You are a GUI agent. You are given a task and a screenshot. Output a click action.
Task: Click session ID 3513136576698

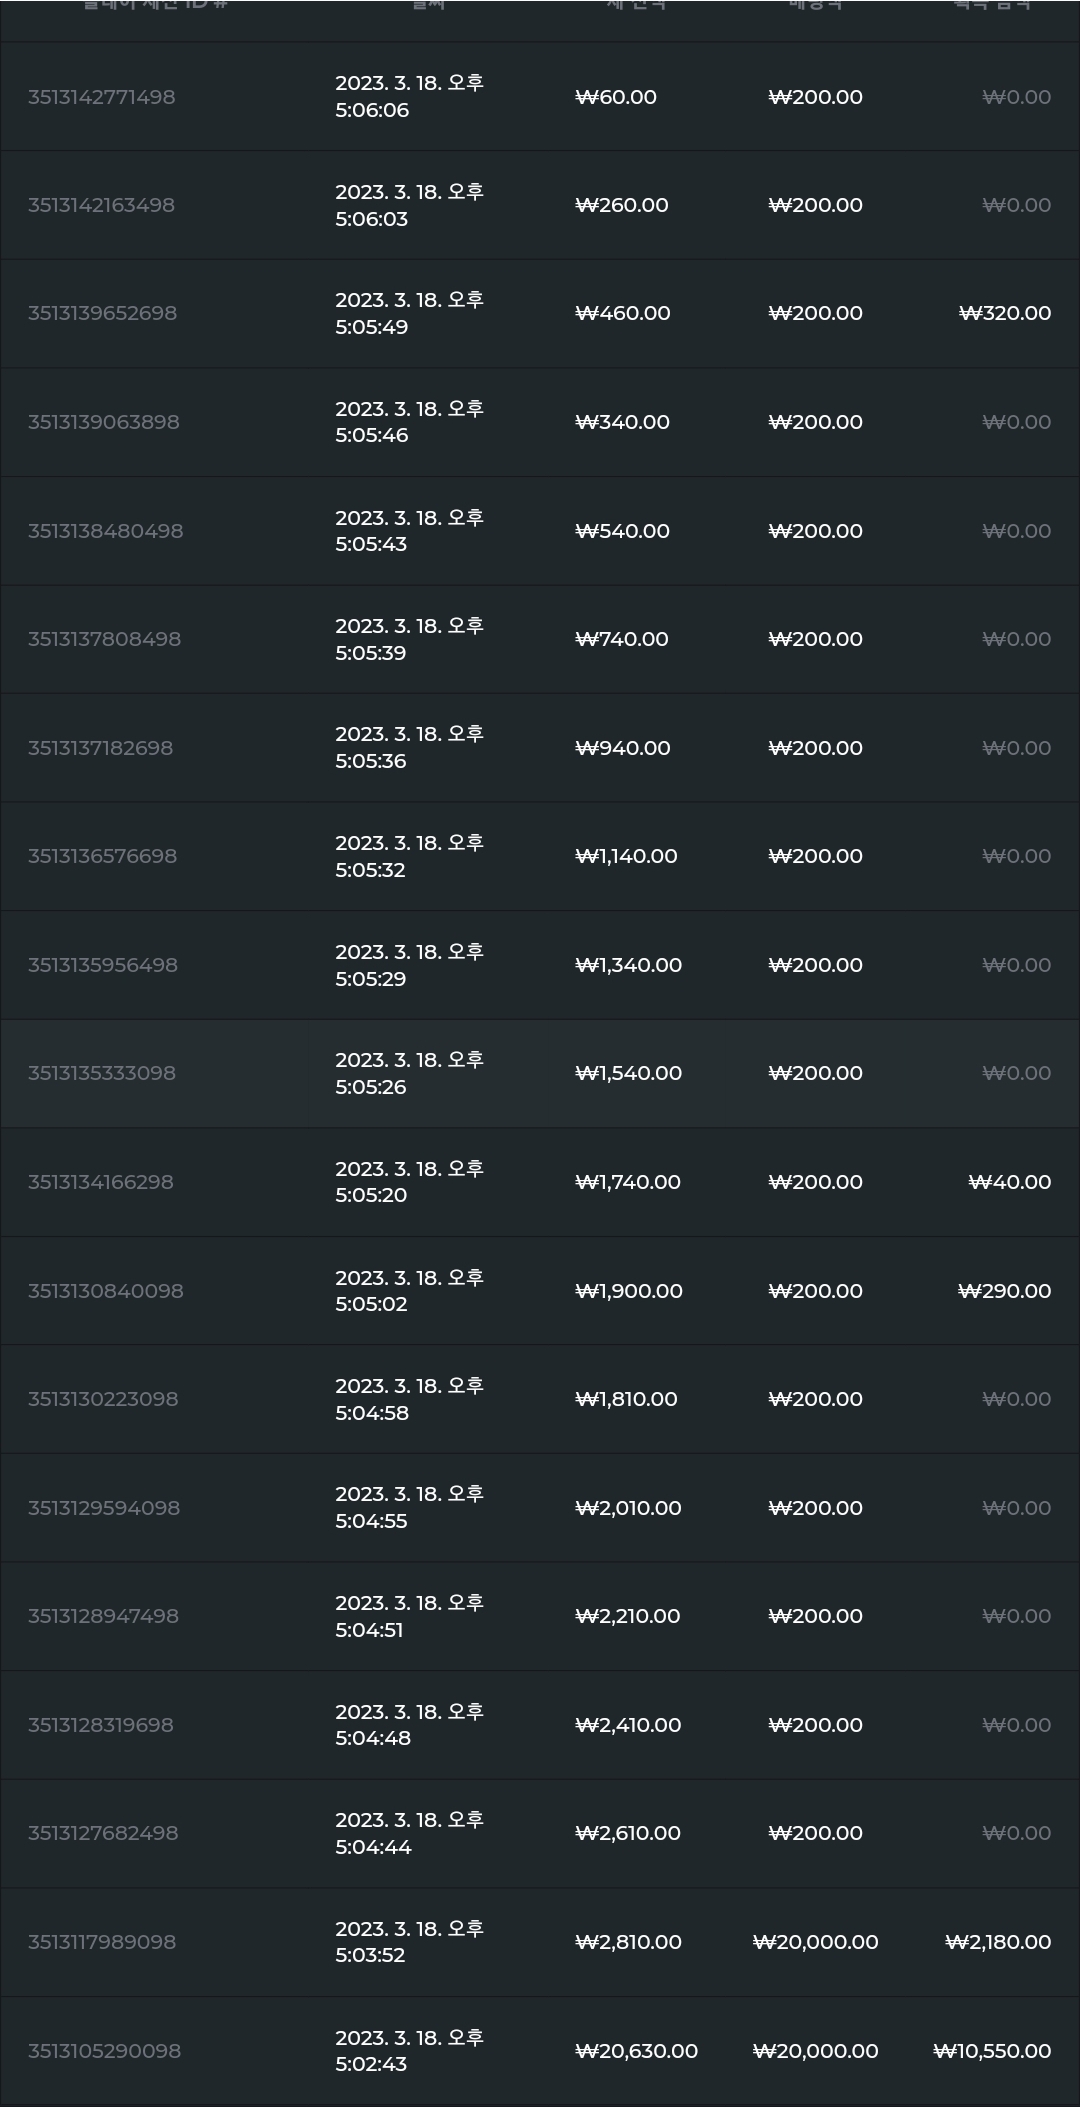102,856
